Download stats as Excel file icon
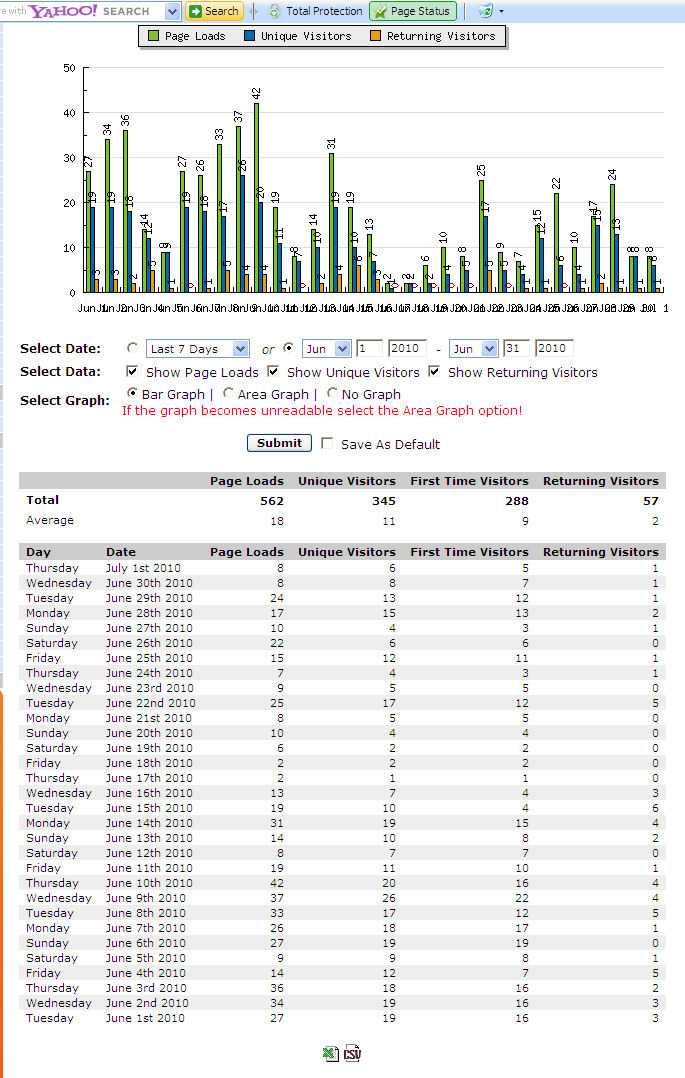This screenshot has height=1078, width=685. click(x=330, y=1053)
